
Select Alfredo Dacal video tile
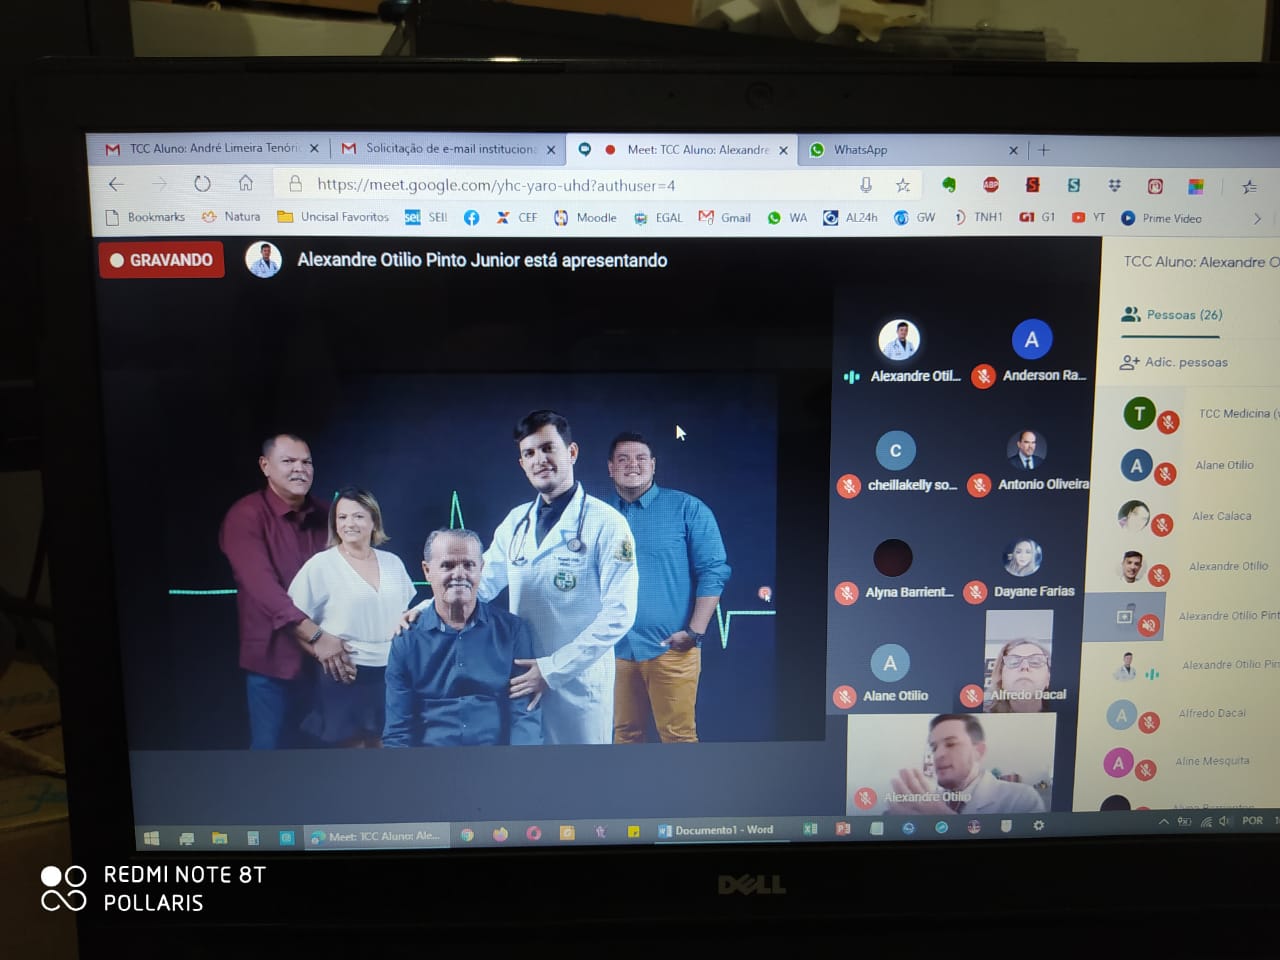pos(1019,661)
